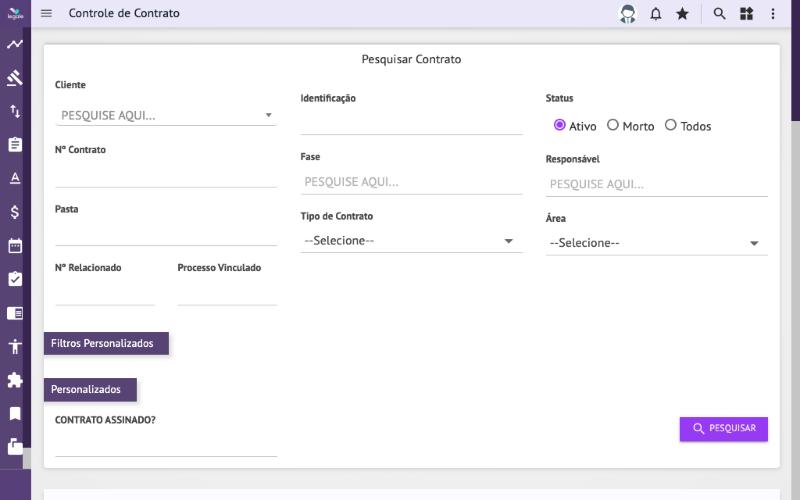Click the Pesquisar Contrato heading
The height and width of the screenshot is (500, 800).
point(411,59)
